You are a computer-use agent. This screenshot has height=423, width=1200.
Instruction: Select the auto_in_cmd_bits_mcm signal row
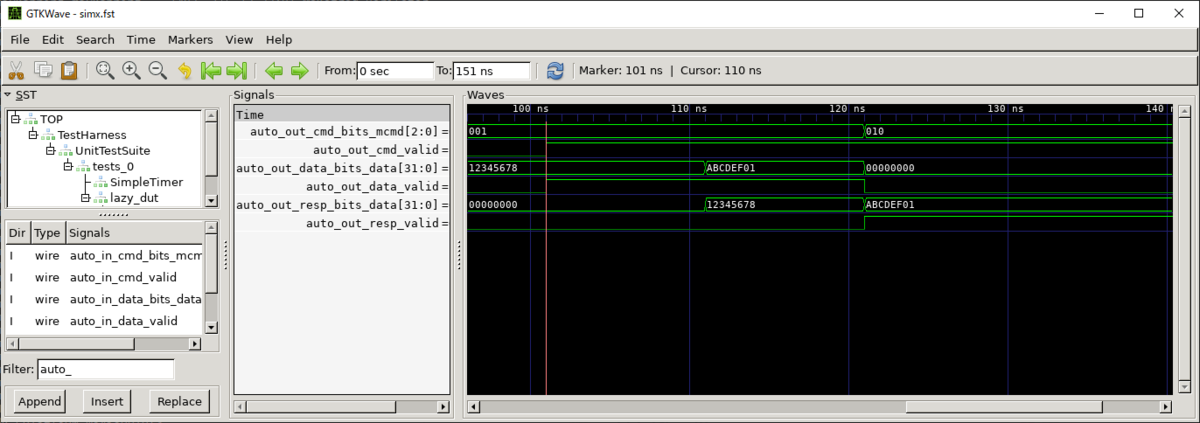104,255
